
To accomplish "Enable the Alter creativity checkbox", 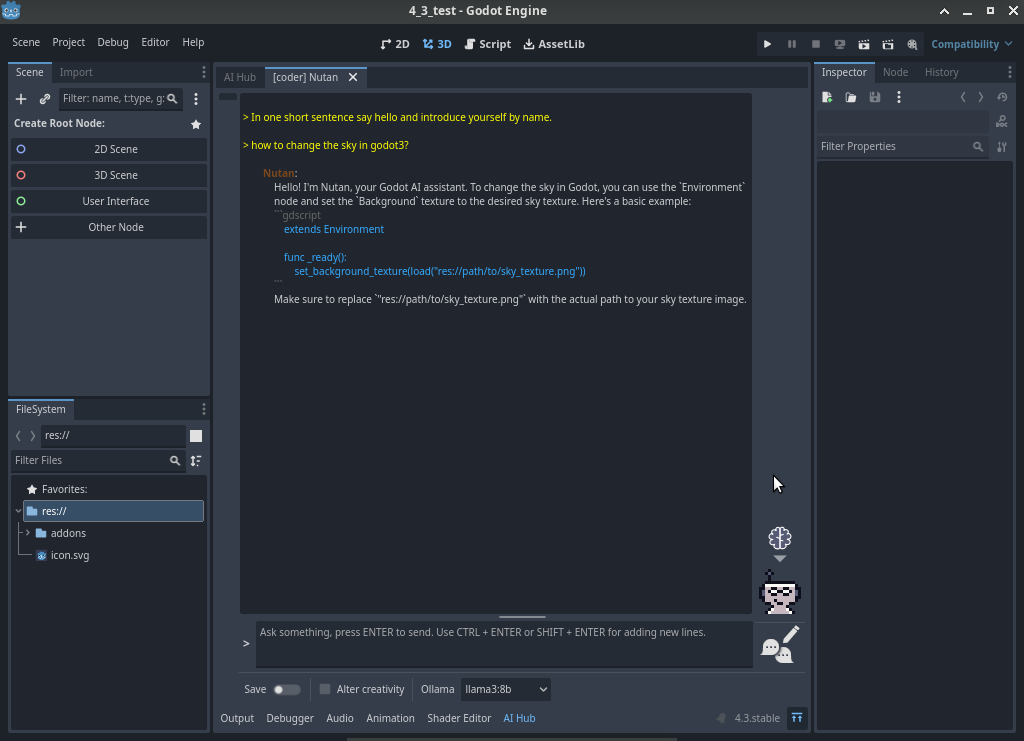I will tap(325, 689).
